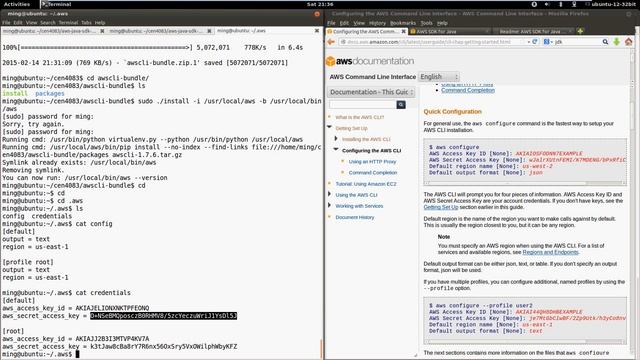The image size is (640, 360).
Task: Open the network indicator in top bar
Action: 574,4
